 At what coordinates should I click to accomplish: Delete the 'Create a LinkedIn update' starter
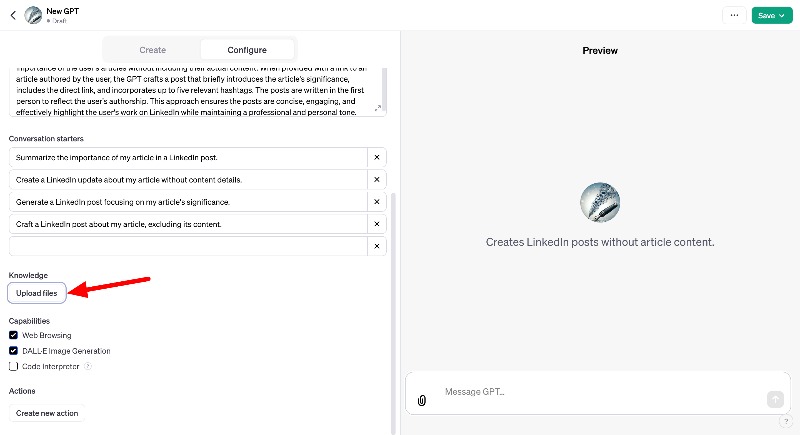point(377,180)
